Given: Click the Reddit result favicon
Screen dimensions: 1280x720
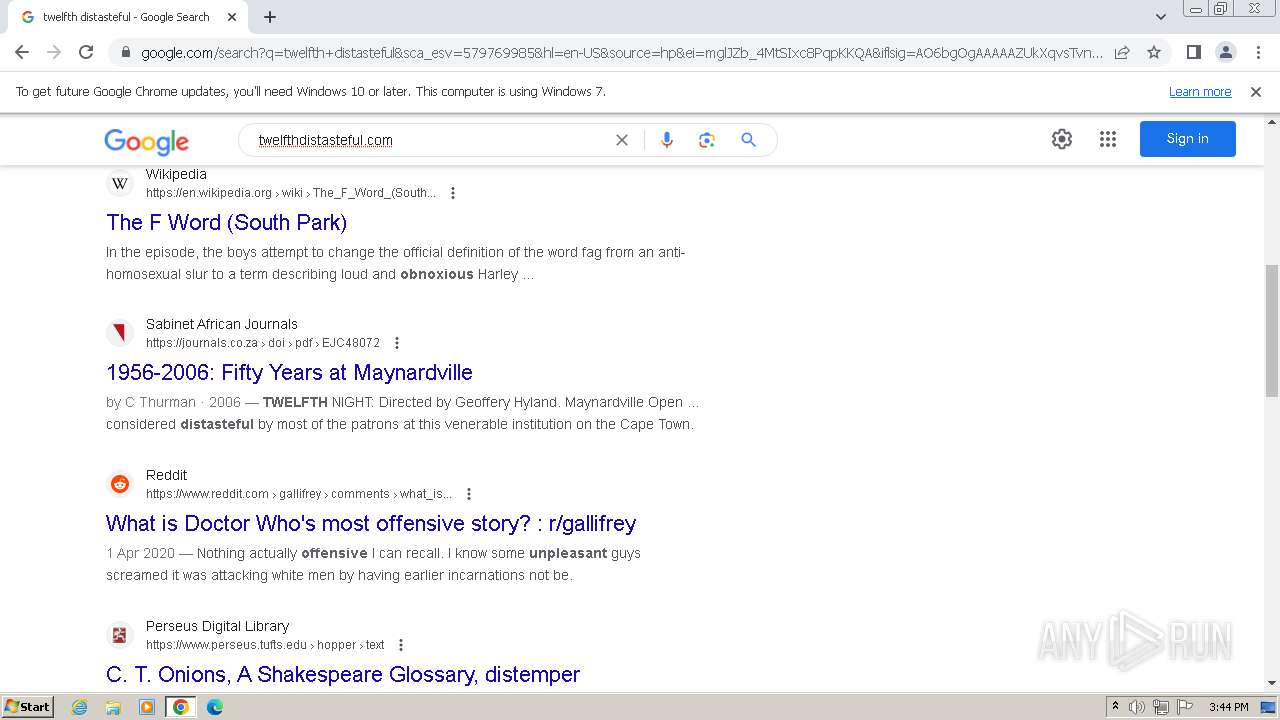Looking at the screenshot, I should (x=120, y=484).
